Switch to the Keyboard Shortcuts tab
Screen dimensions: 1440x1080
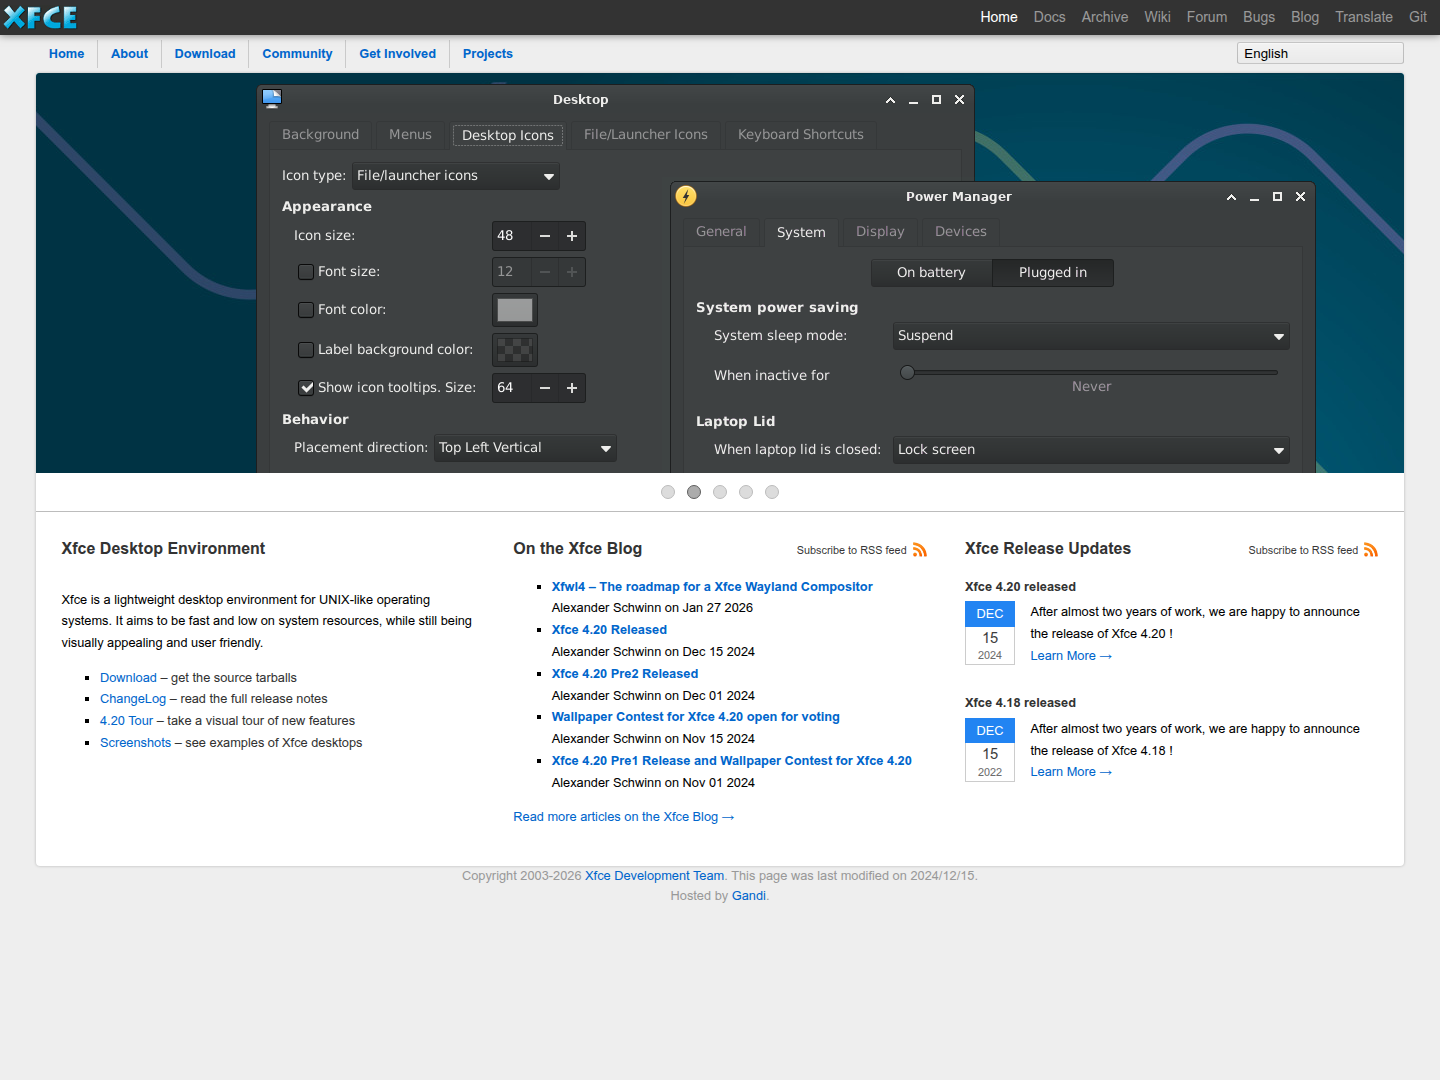tap(800, 135)
